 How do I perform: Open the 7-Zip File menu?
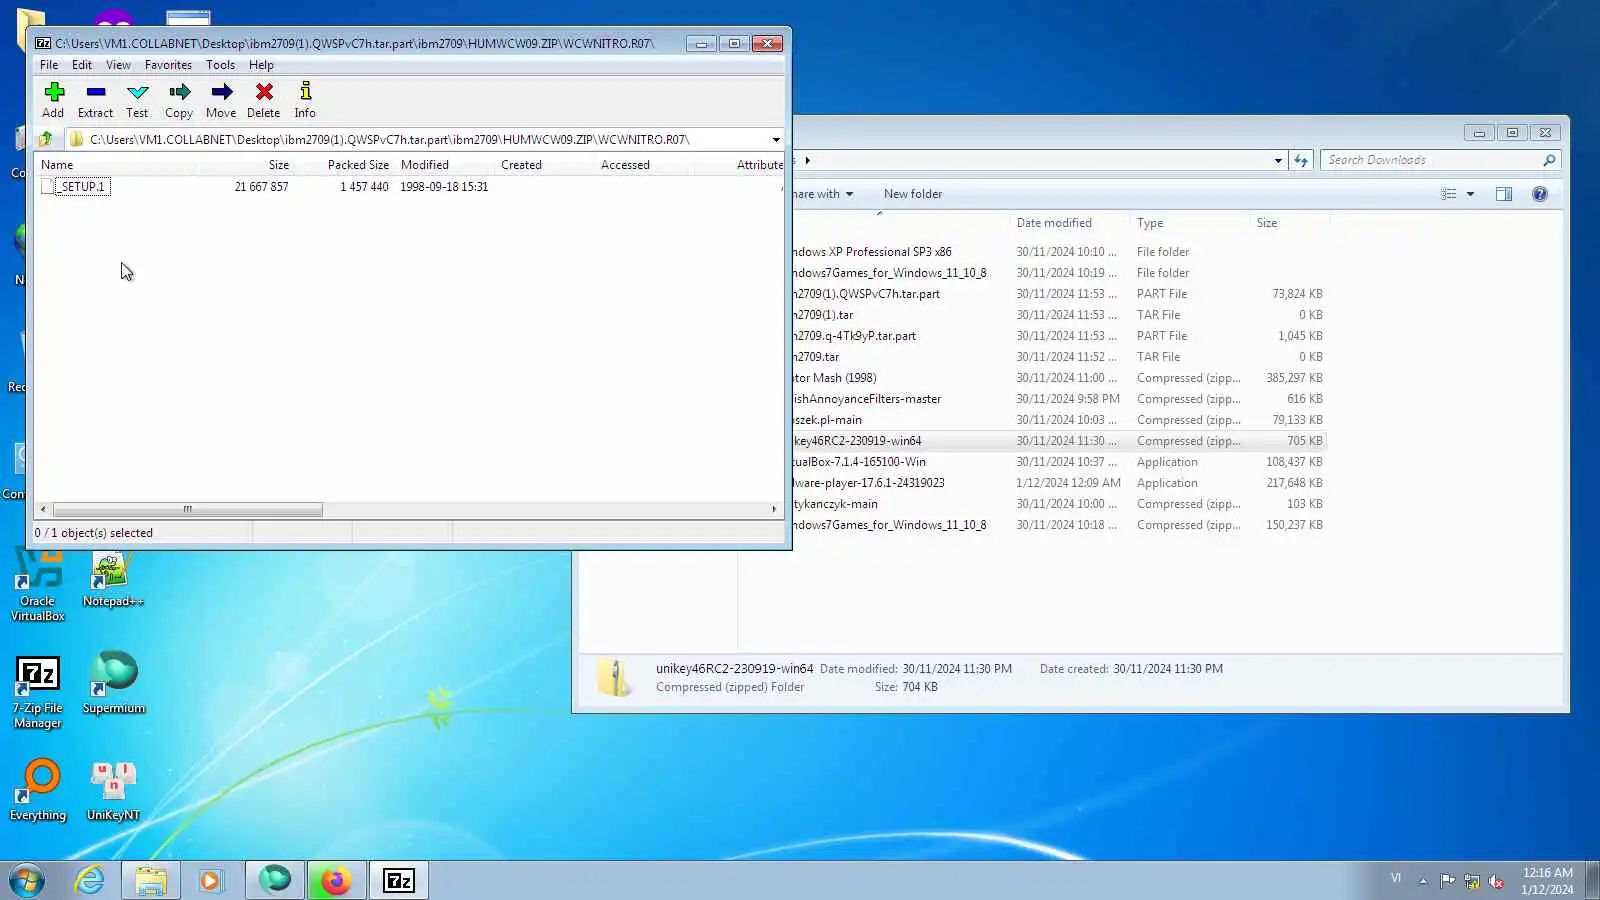(49, 65)
